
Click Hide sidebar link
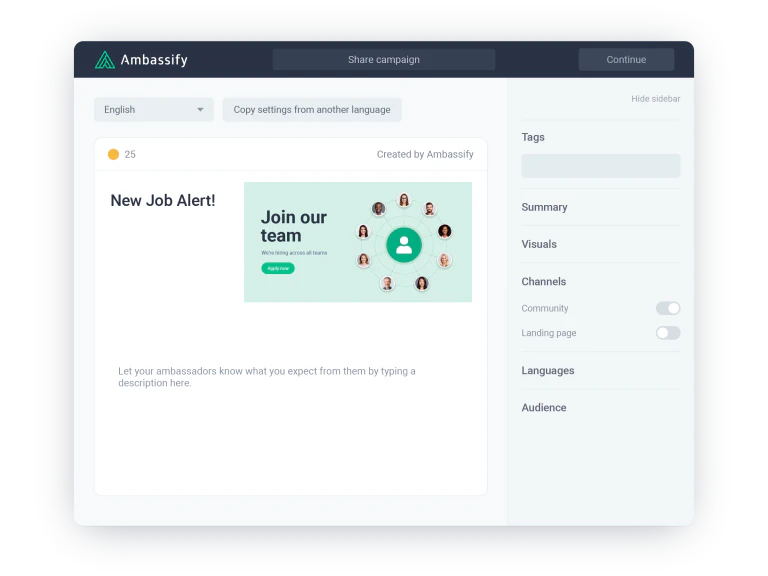[x=655, y=99]
